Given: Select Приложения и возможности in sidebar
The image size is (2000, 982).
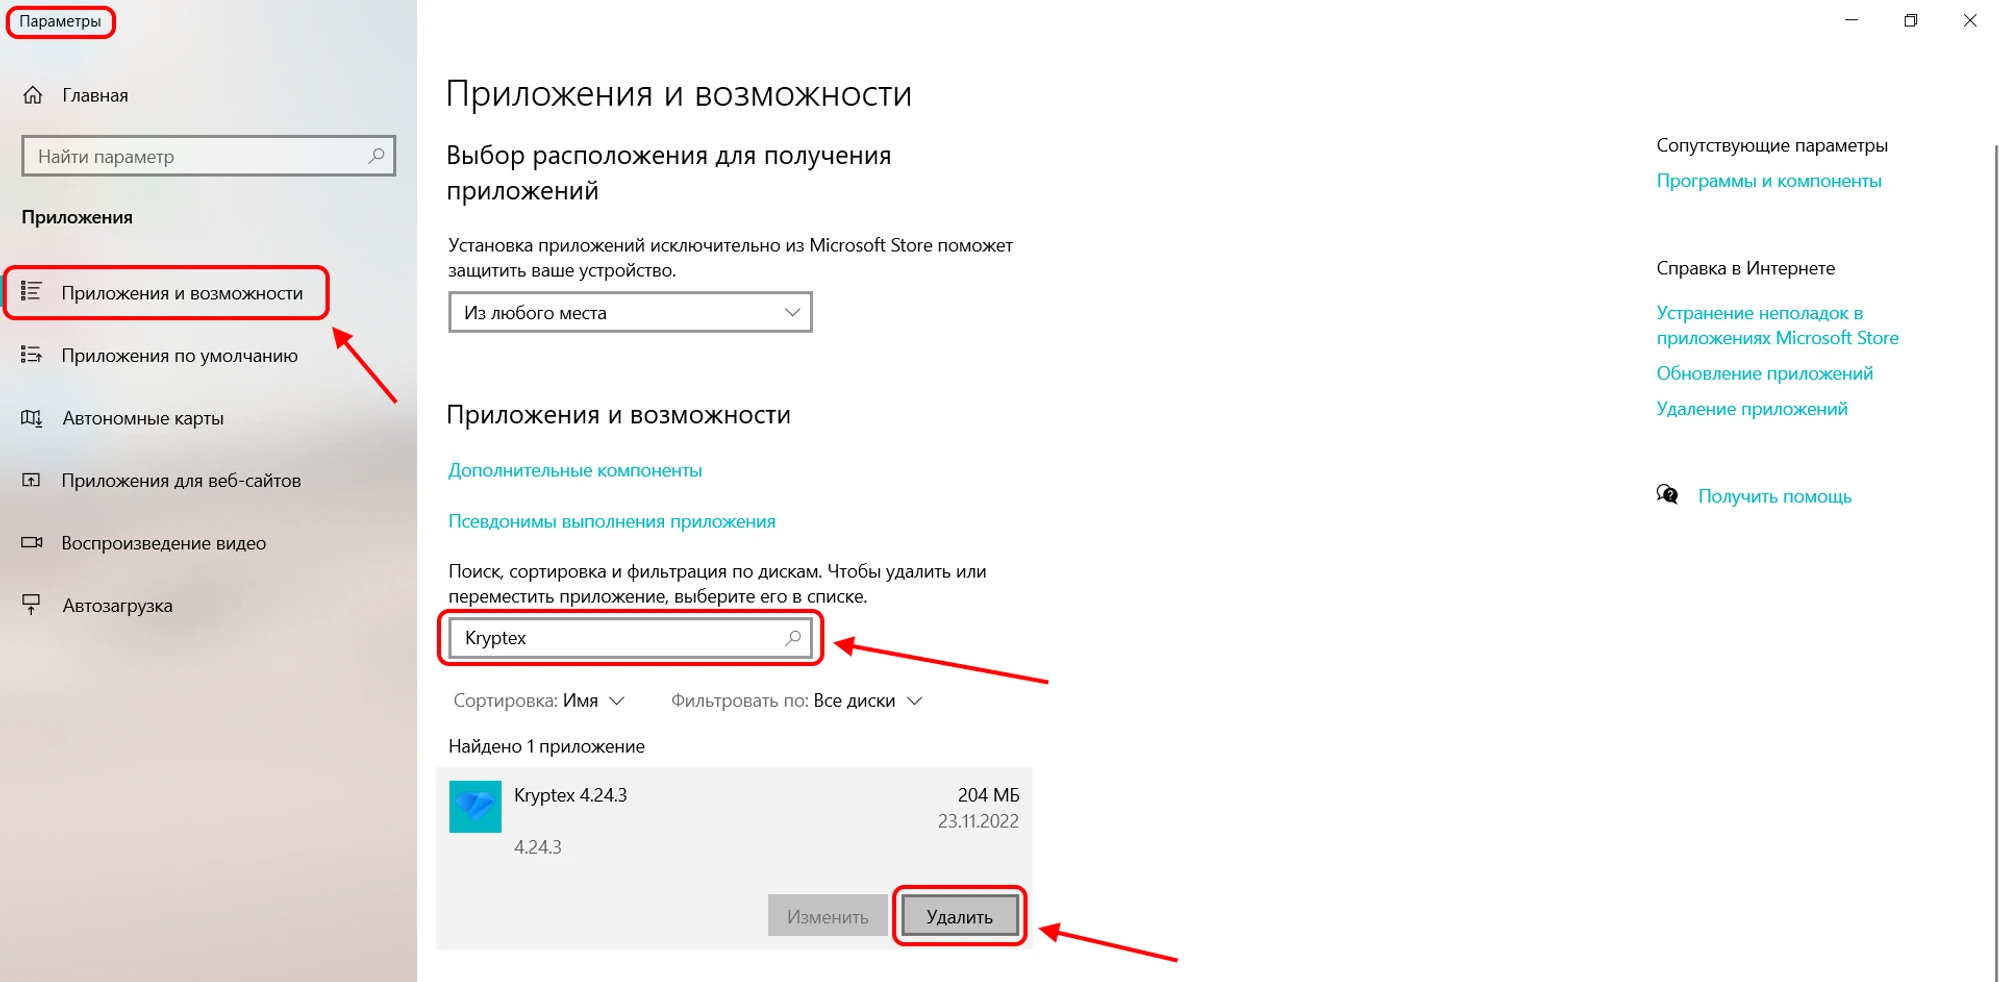Looking at the screenshot, I should point(181,293).
